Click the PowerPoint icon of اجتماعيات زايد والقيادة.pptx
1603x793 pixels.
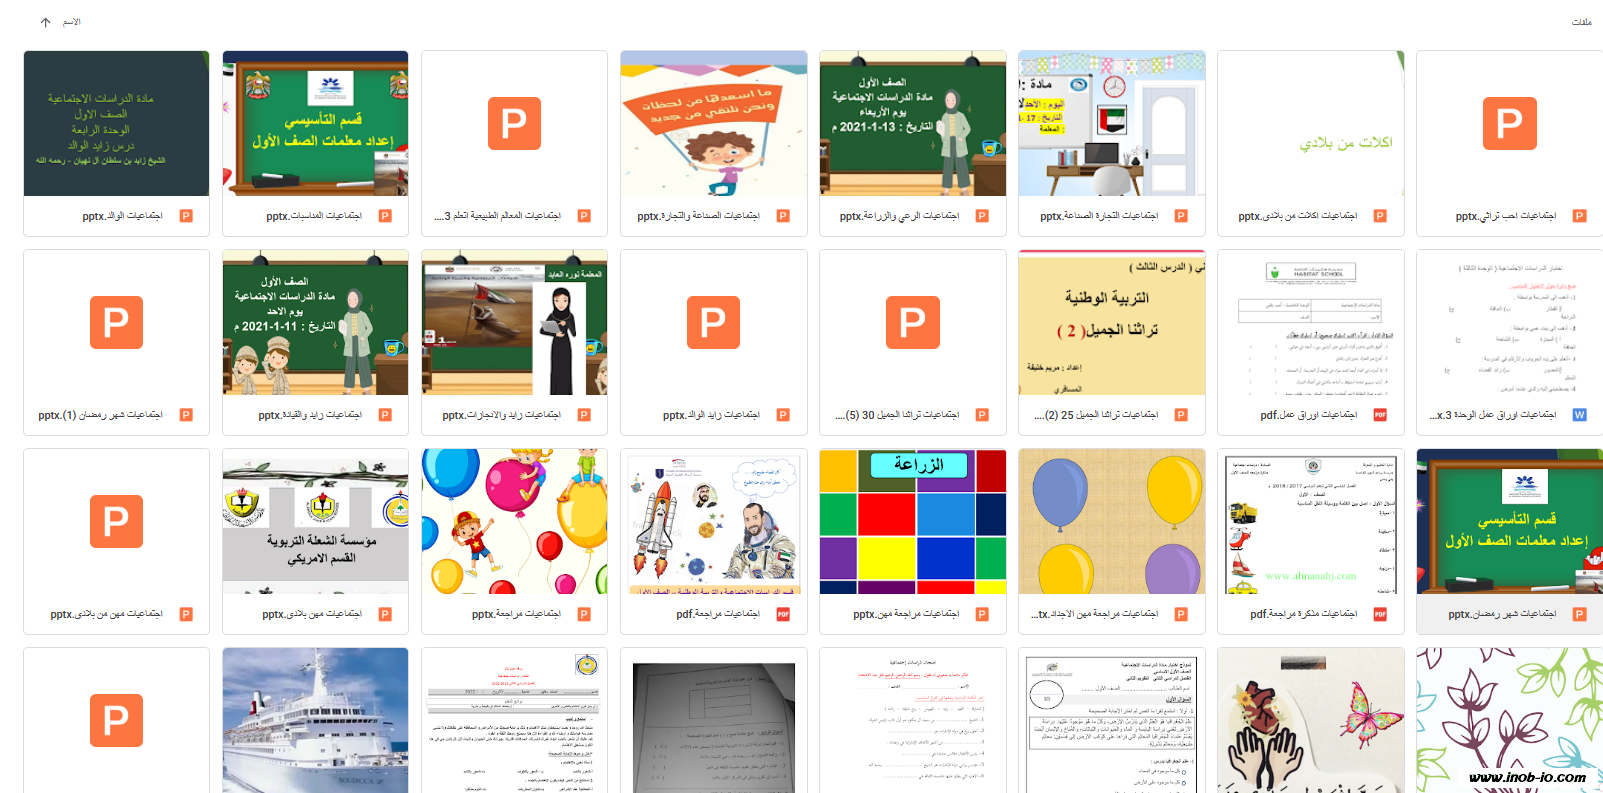tap(385, 415)
